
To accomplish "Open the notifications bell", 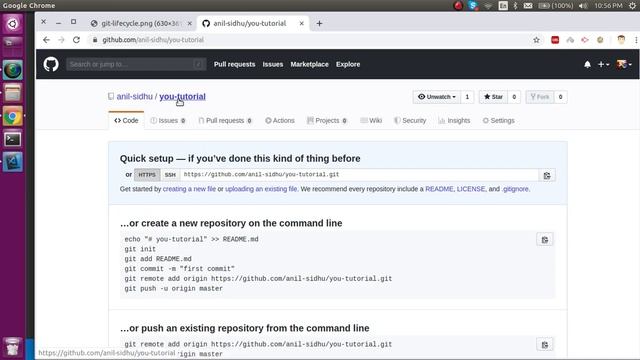I will coord(587,64).
